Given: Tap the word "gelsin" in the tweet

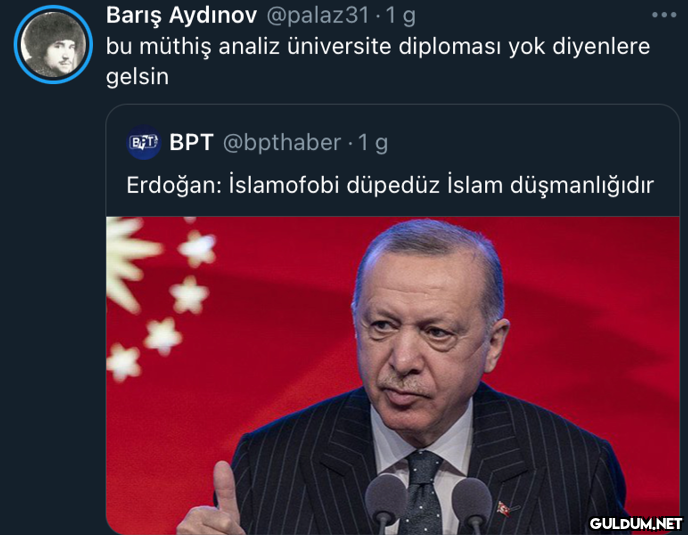Looking at the screenshot, I should pyautogui.click(x=137, y=76).
